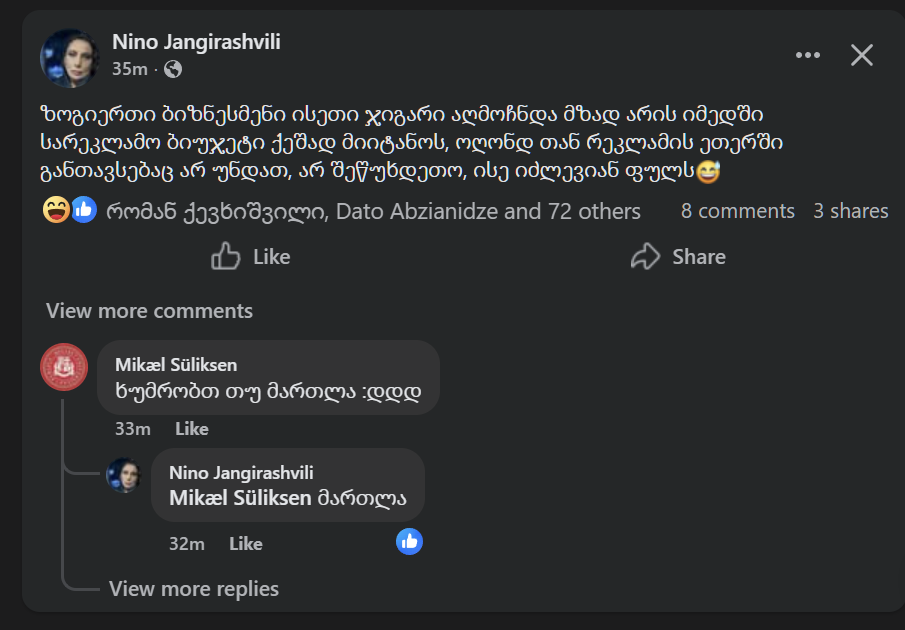This screenshot has width=905, height=630.
Task: Open the list of 8 comments
Action: click(737, 210)
